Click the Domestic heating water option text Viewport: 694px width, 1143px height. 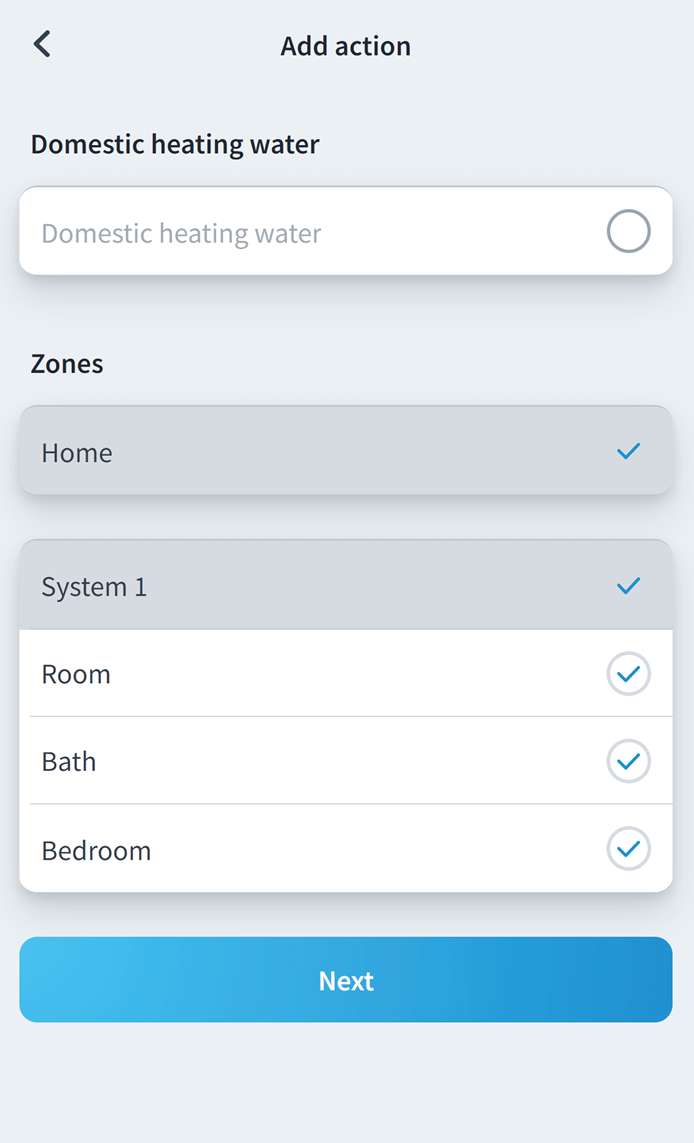tap(181, 234)
